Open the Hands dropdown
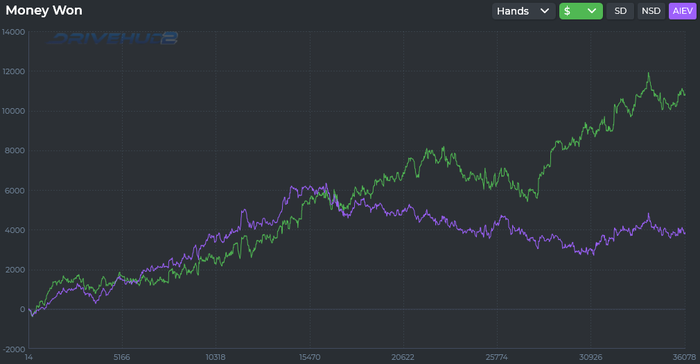 coord(523,11)
